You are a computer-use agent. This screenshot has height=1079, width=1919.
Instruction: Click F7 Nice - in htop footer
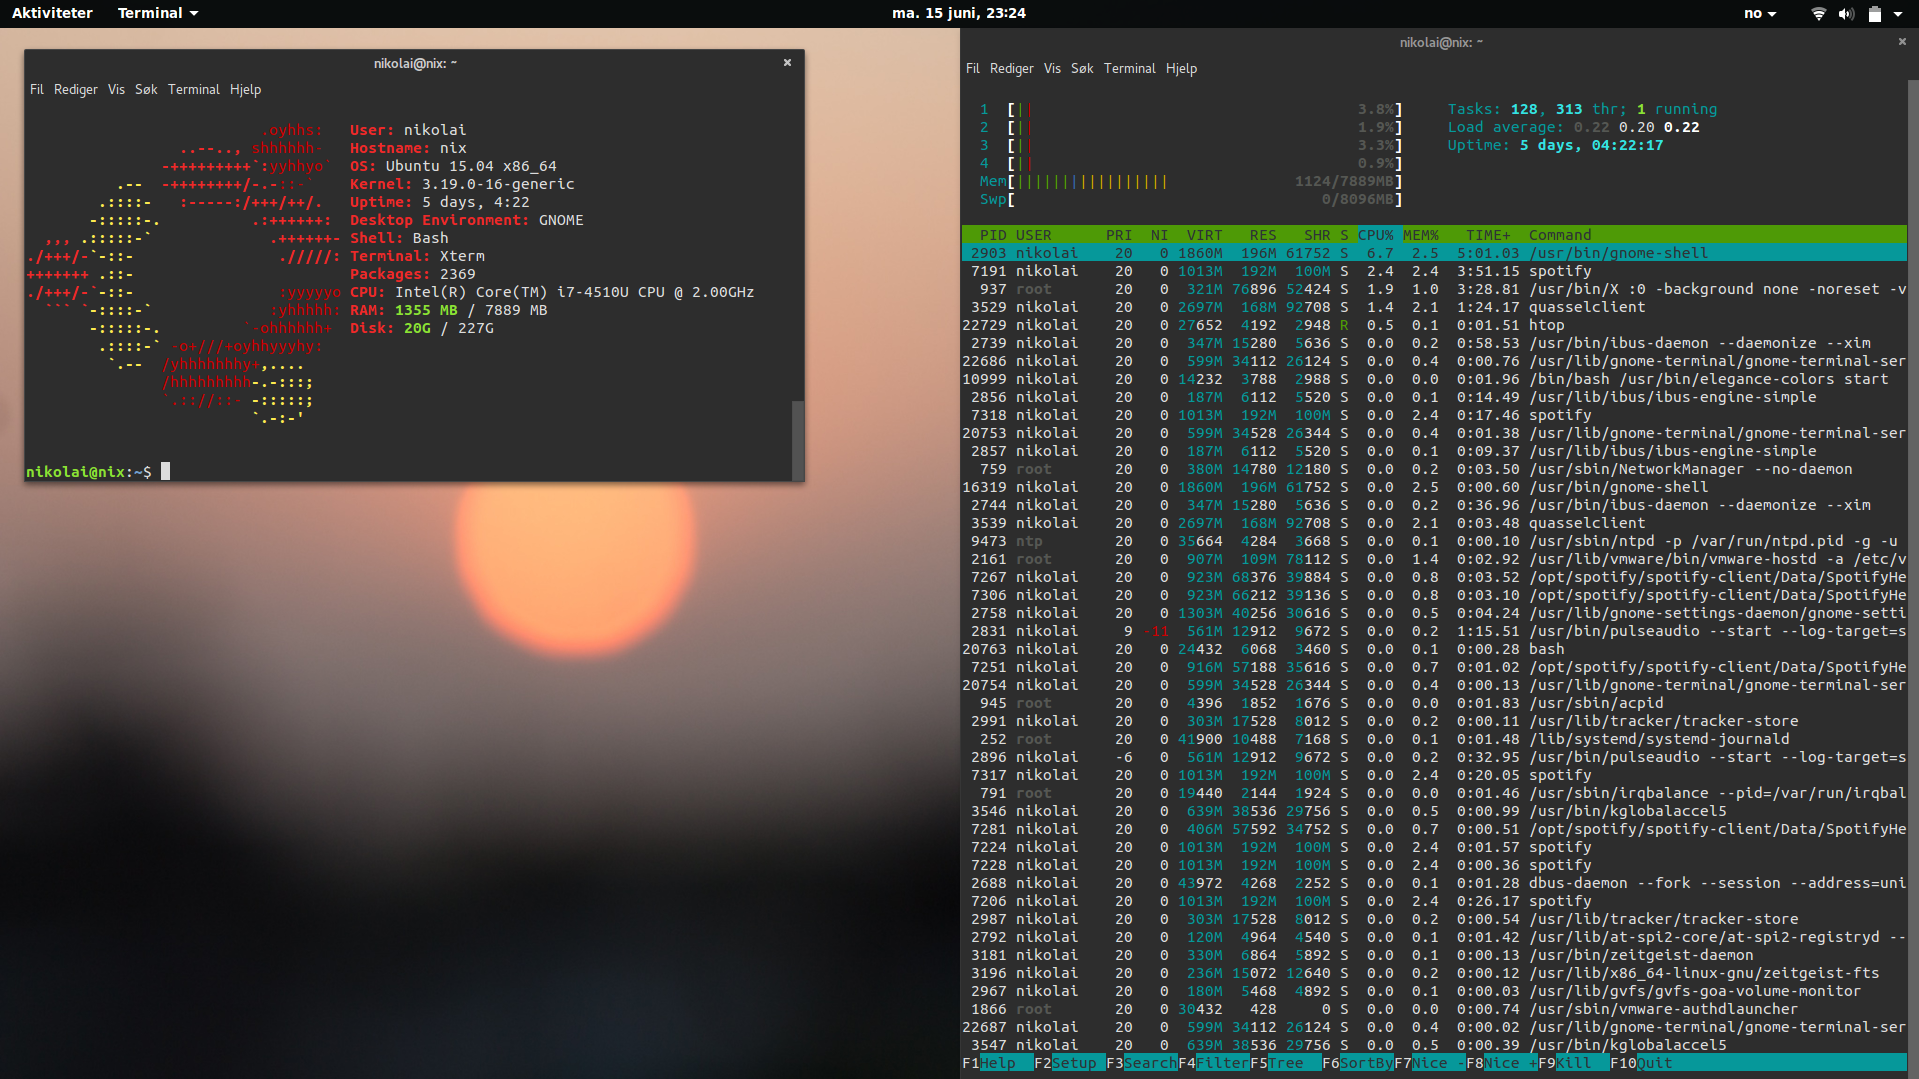click(1429, 1063)
